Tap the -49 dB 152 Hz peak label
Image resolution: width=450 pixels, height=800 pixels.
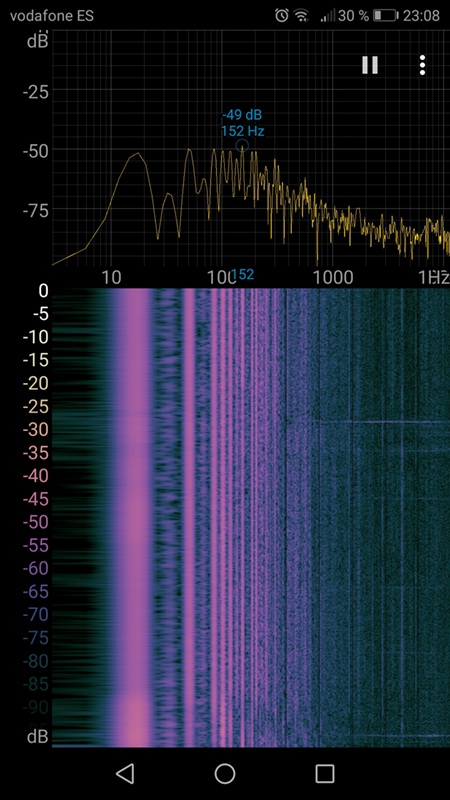tap(242, 123)
